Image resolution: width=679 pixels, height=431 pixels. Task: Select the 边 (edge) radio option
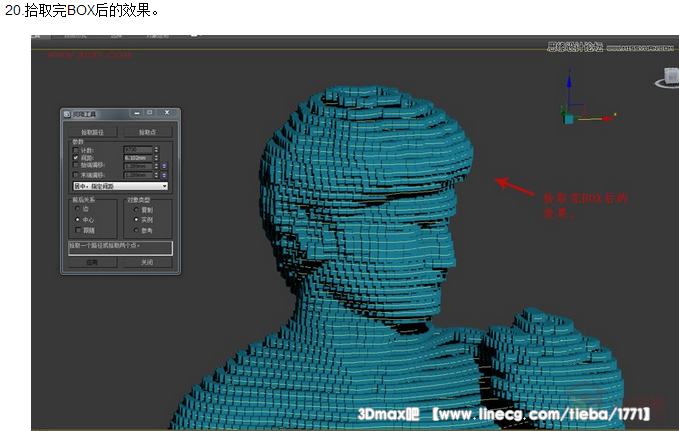pos(77,209)
